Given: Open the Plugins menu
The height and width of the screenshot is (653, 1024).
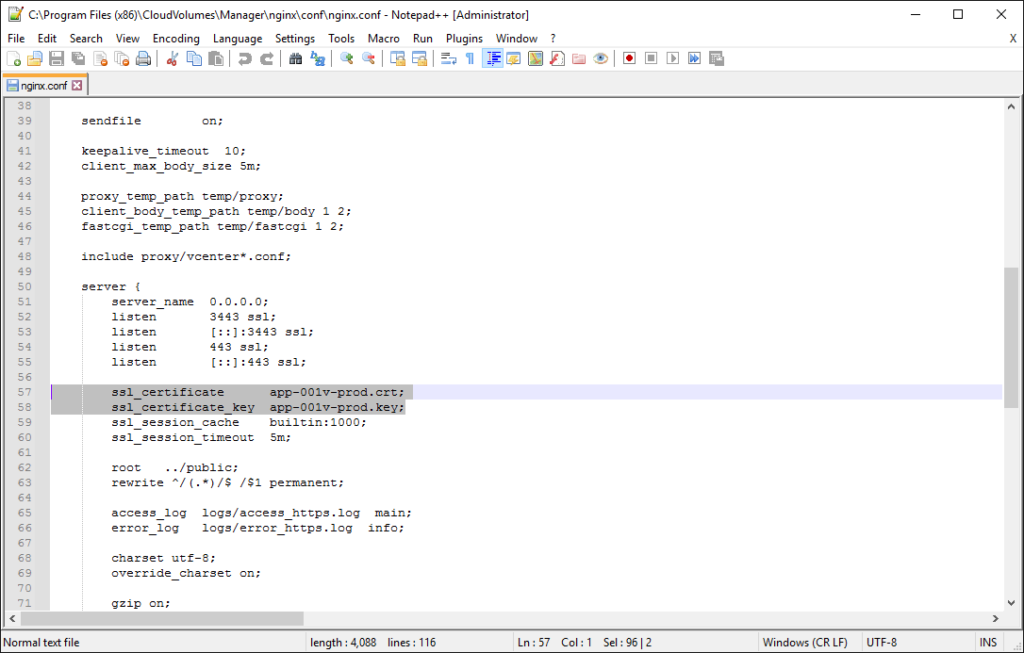Looking at the screenshot, I should 464,38.
